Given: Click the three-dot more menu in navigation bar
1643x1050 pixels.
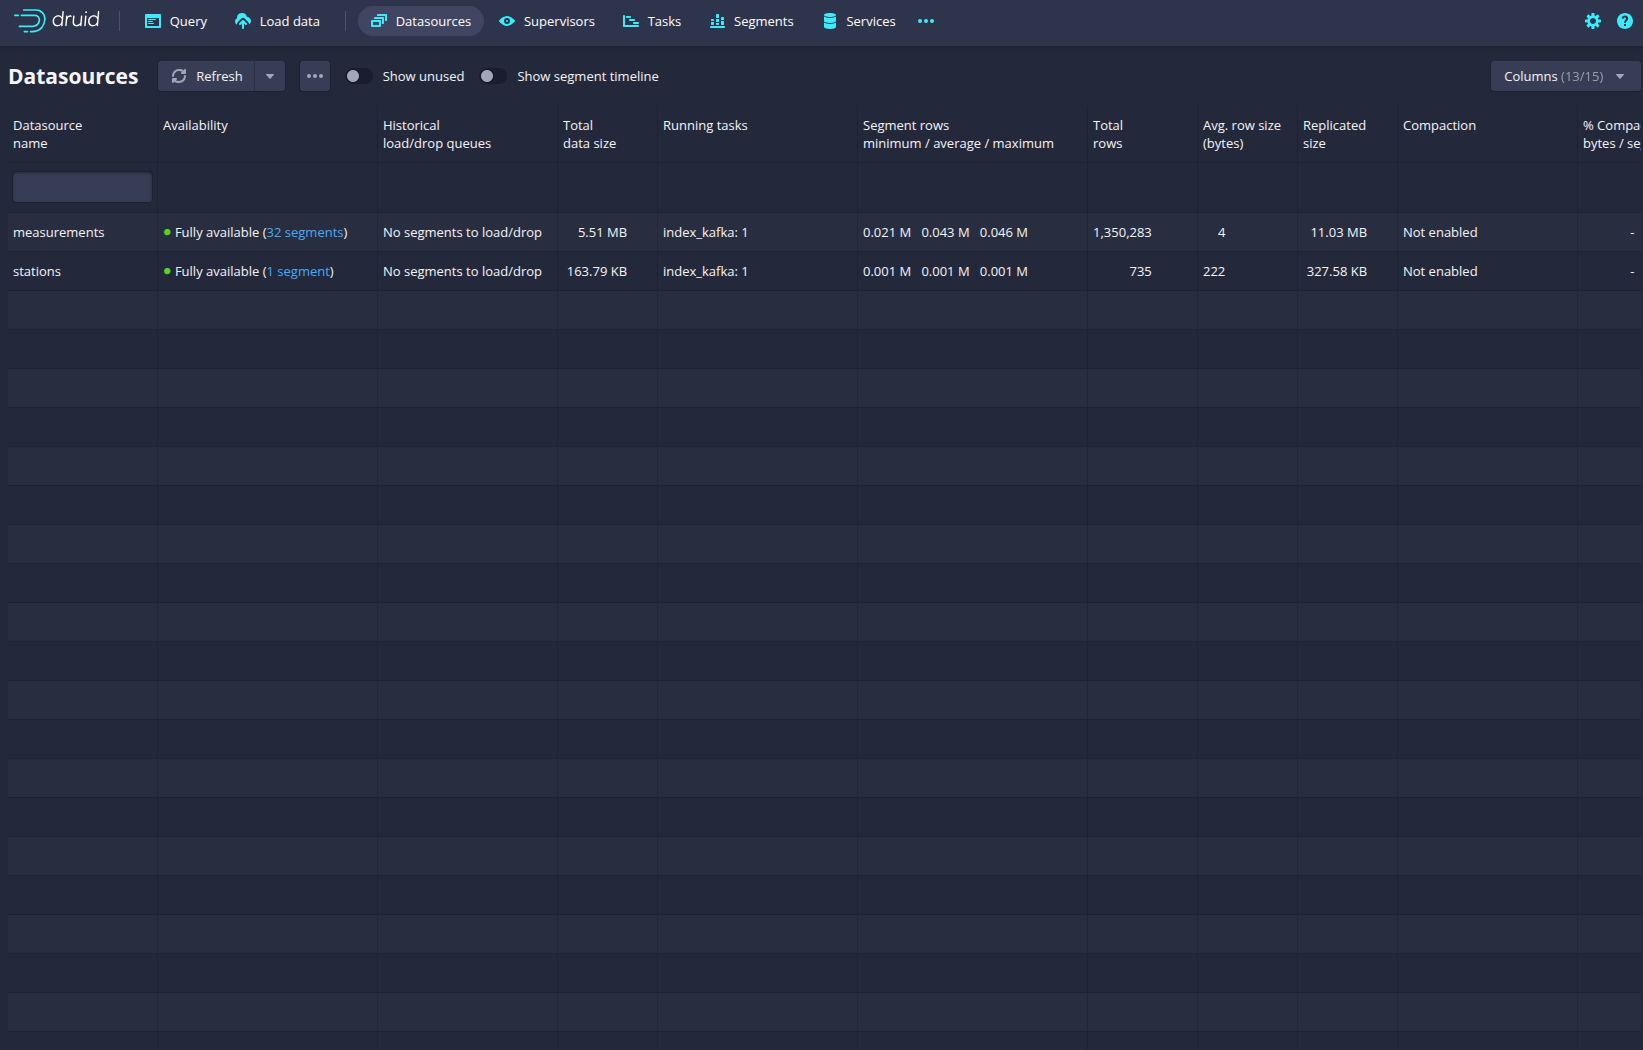Looking at the screenshot, I should point(926,21).
